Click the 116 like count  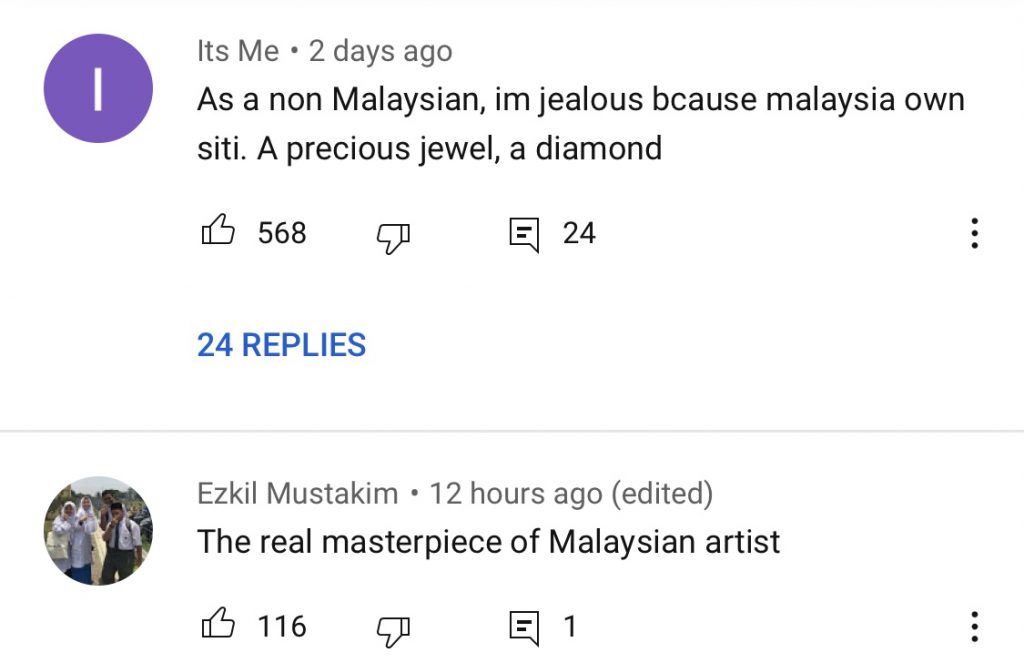tap(282, 627)
